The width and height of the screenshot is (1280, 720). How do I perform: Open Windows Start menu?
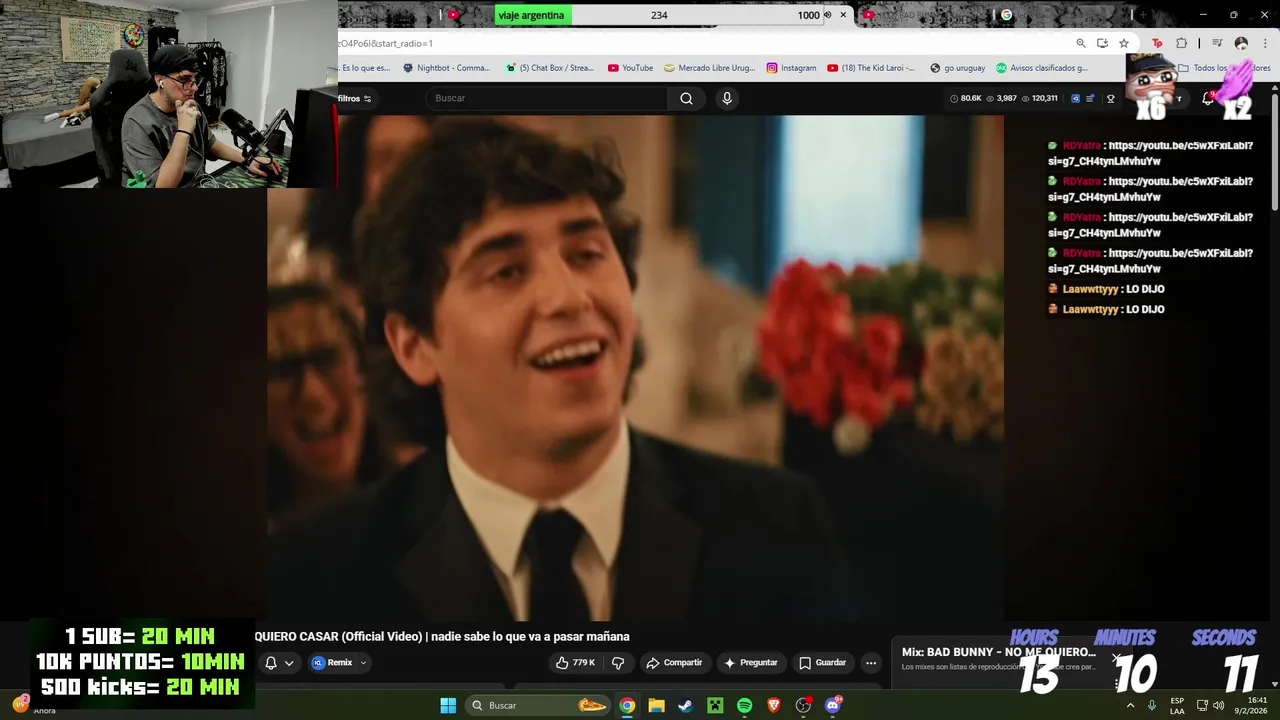click(448, 705)
